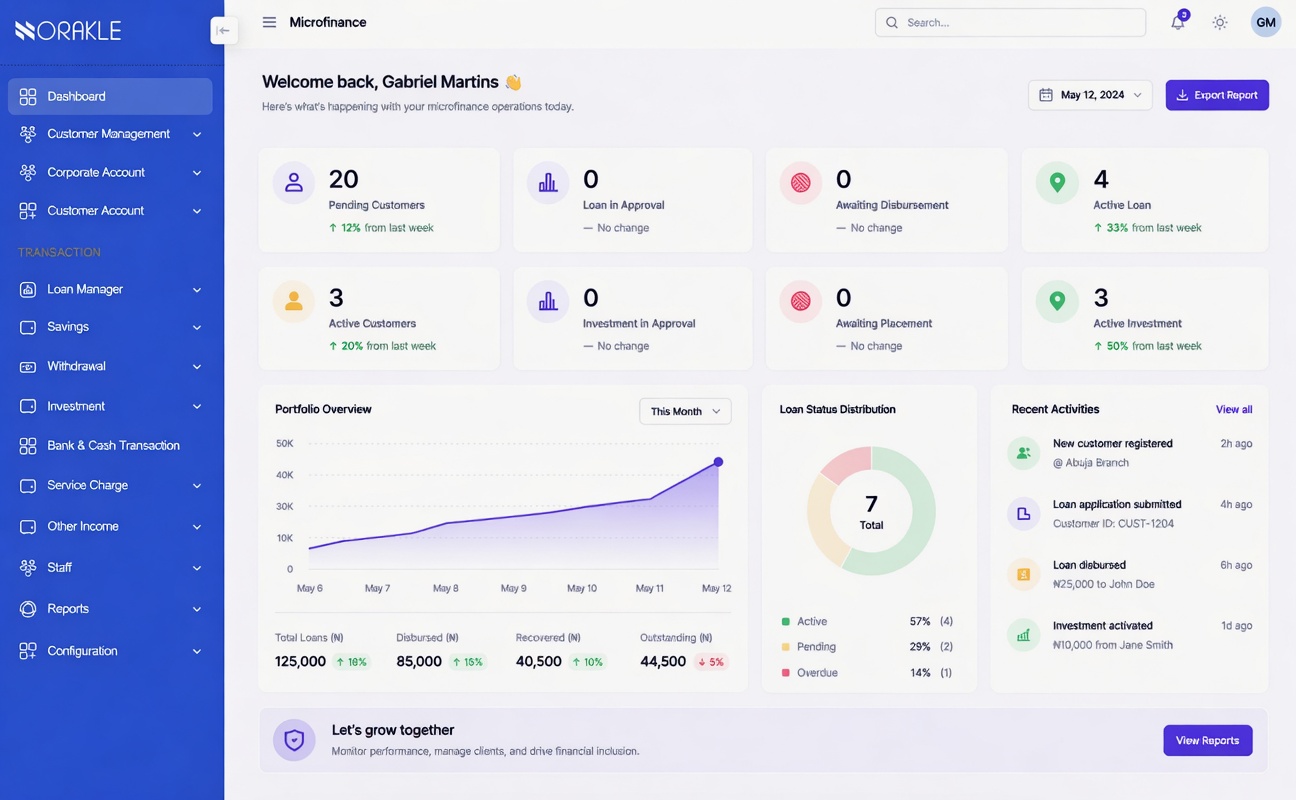
Task: Click the Loan in Approval chart icon
Action: coord(548,183)
